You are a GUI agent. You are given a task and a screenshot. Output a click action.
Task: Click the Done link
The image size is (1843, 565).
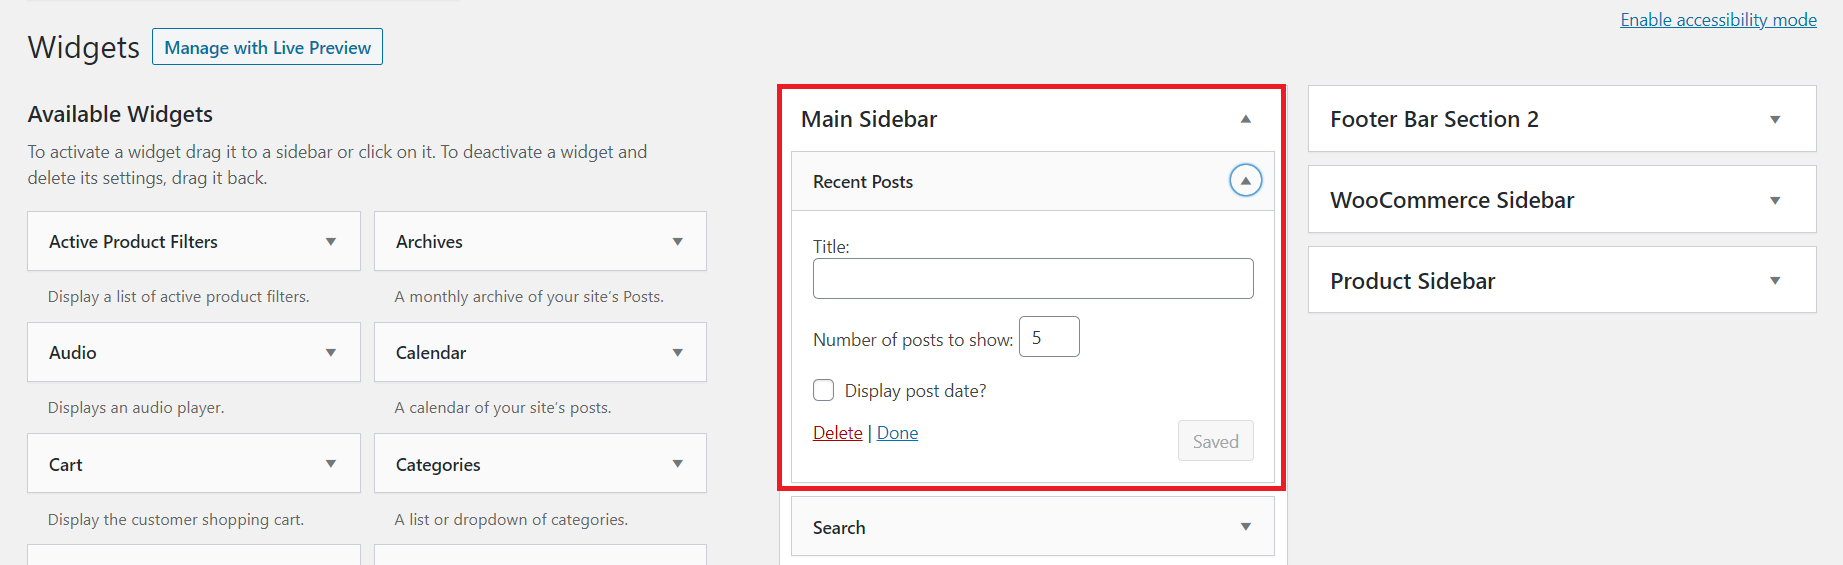[897, 433]
